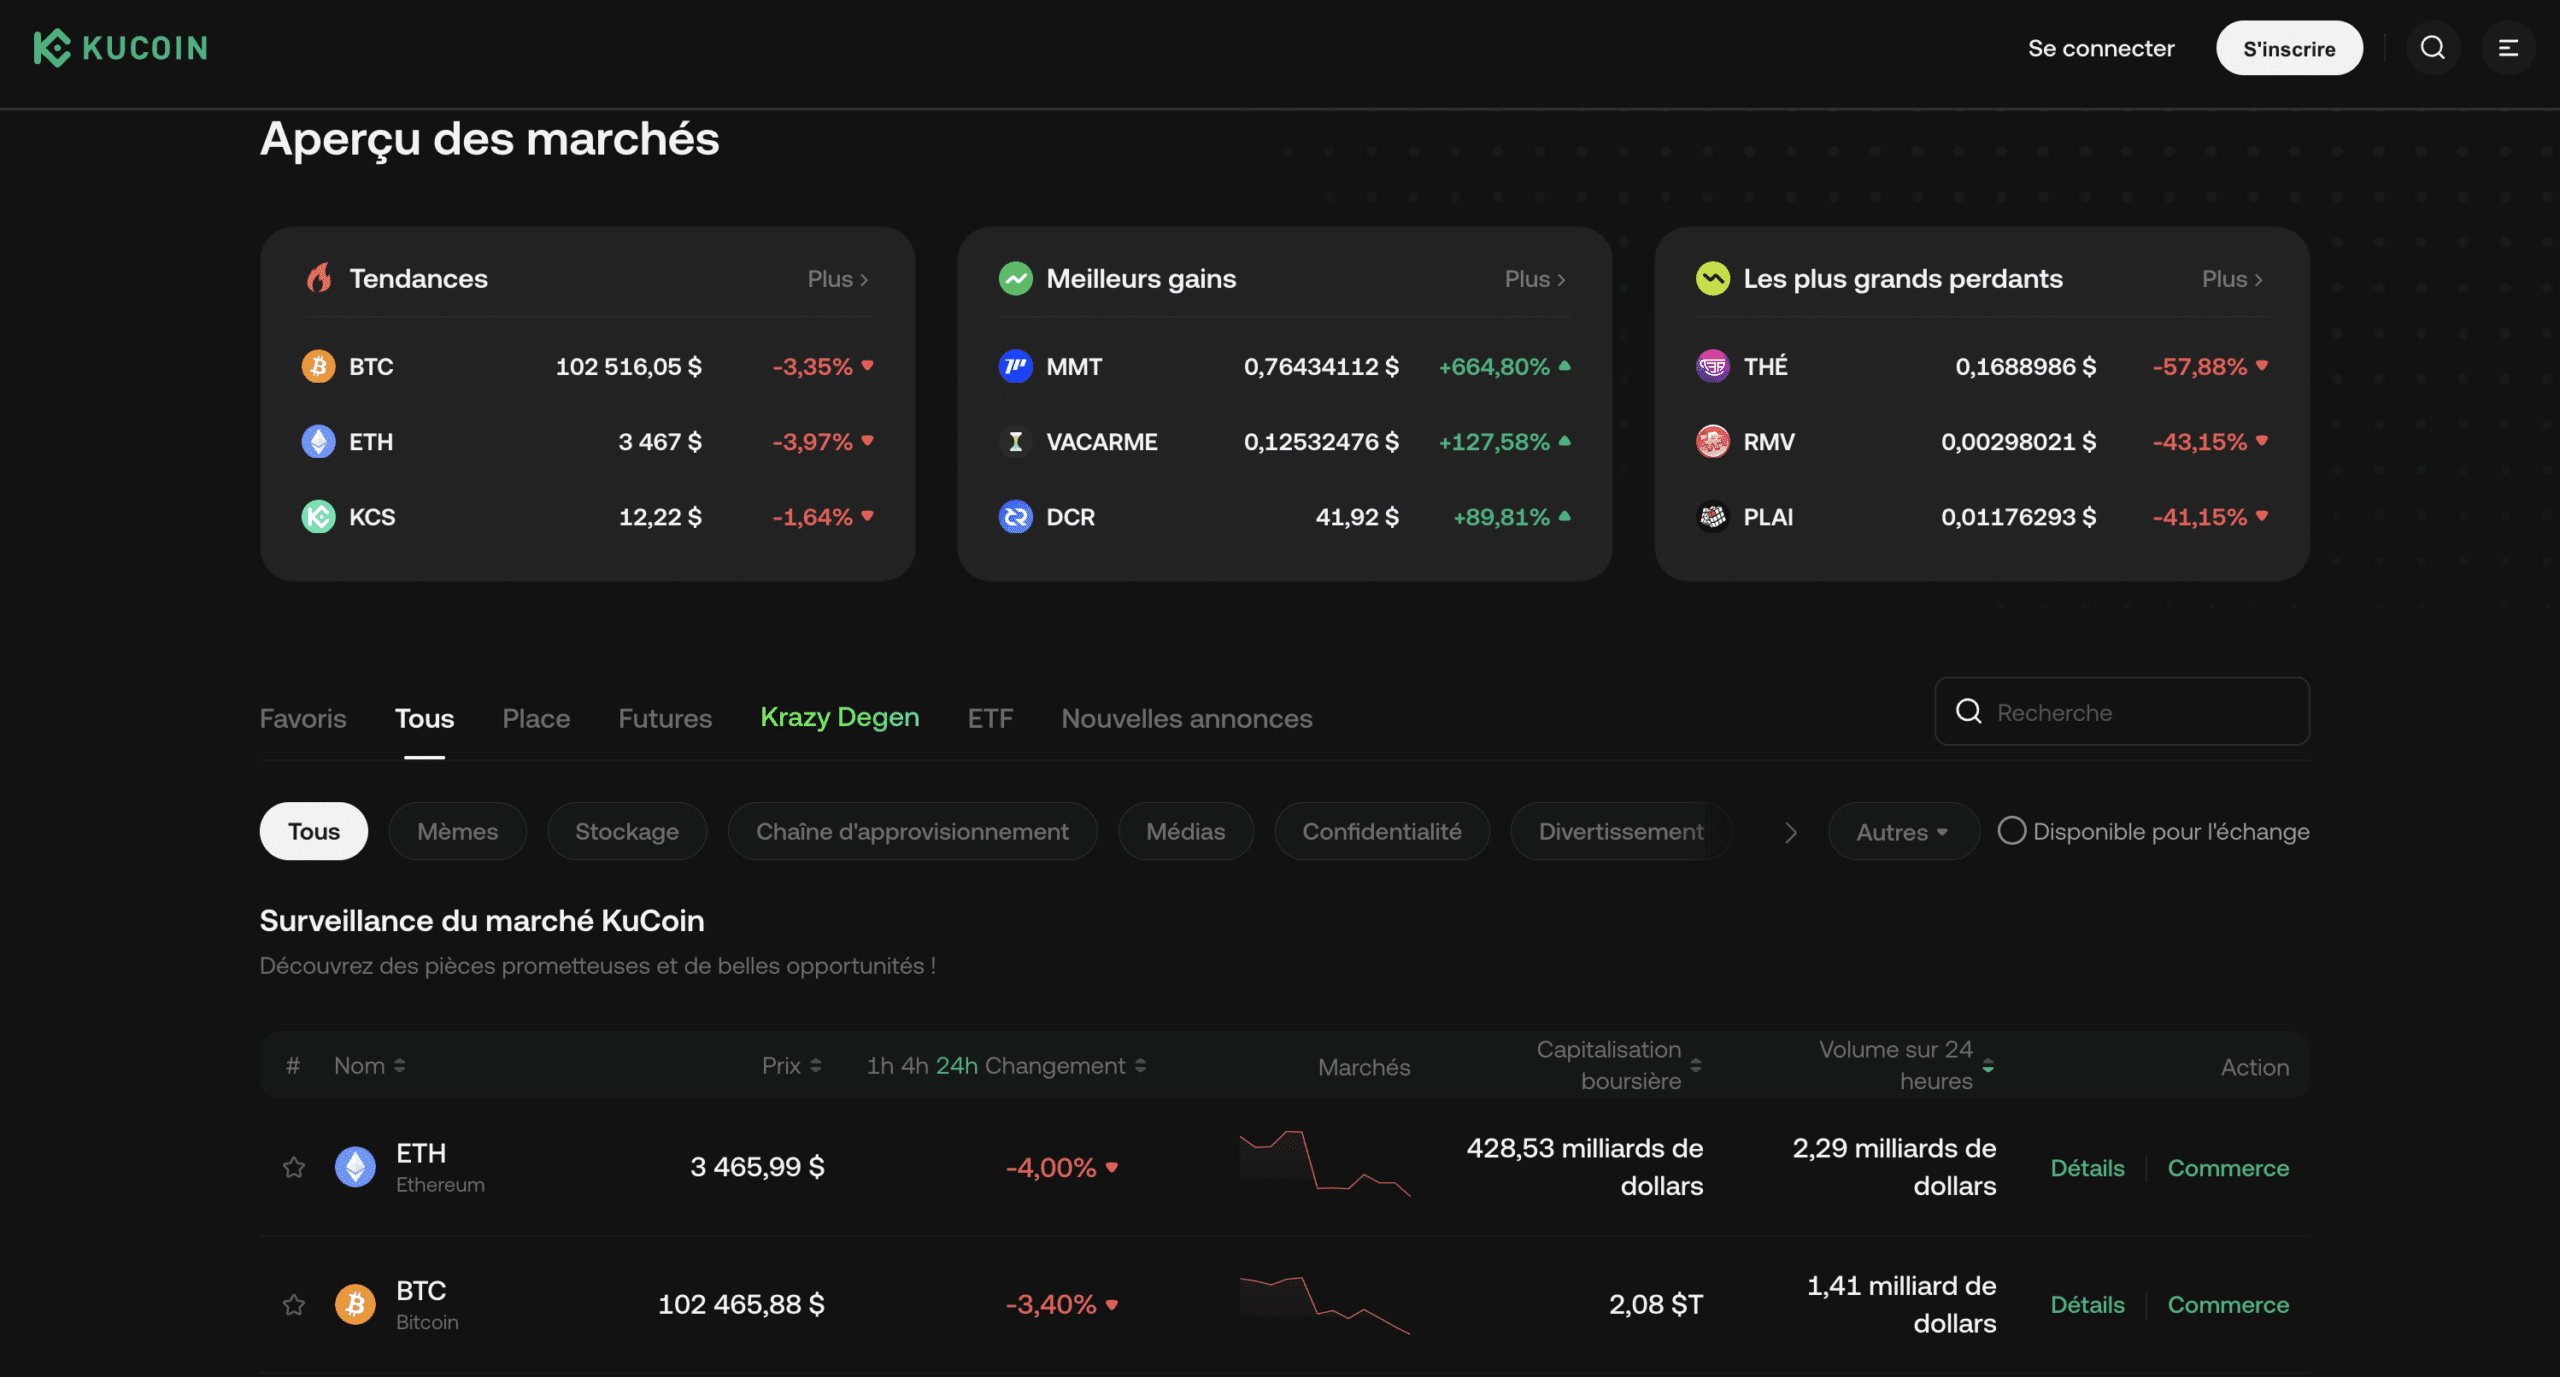Switch to the Krazy Degen tab
This screenshot has height=1377, width=2560.
pyautogui.click(x=839, y=717)
